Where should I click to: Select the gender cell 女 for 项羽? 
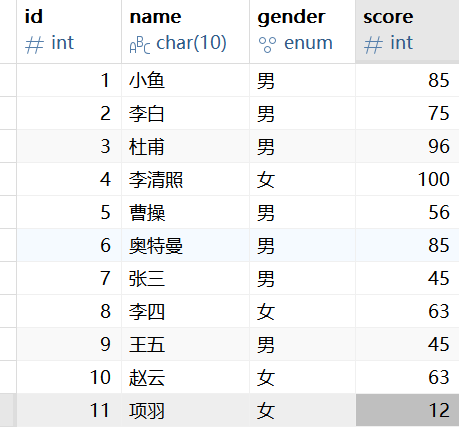coord(302,410)
